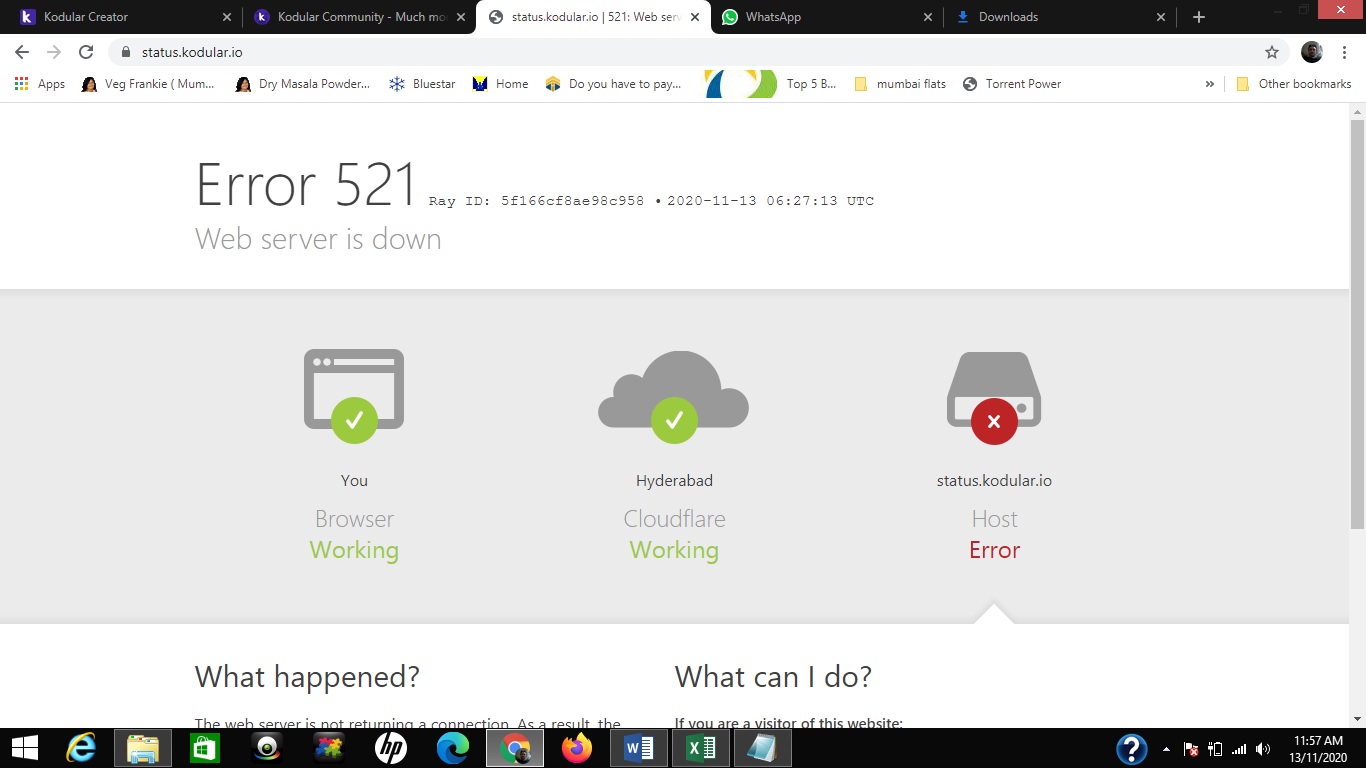Bookmark this page with the star icon
This screenshot has height=768, width=1366.
1272,52
